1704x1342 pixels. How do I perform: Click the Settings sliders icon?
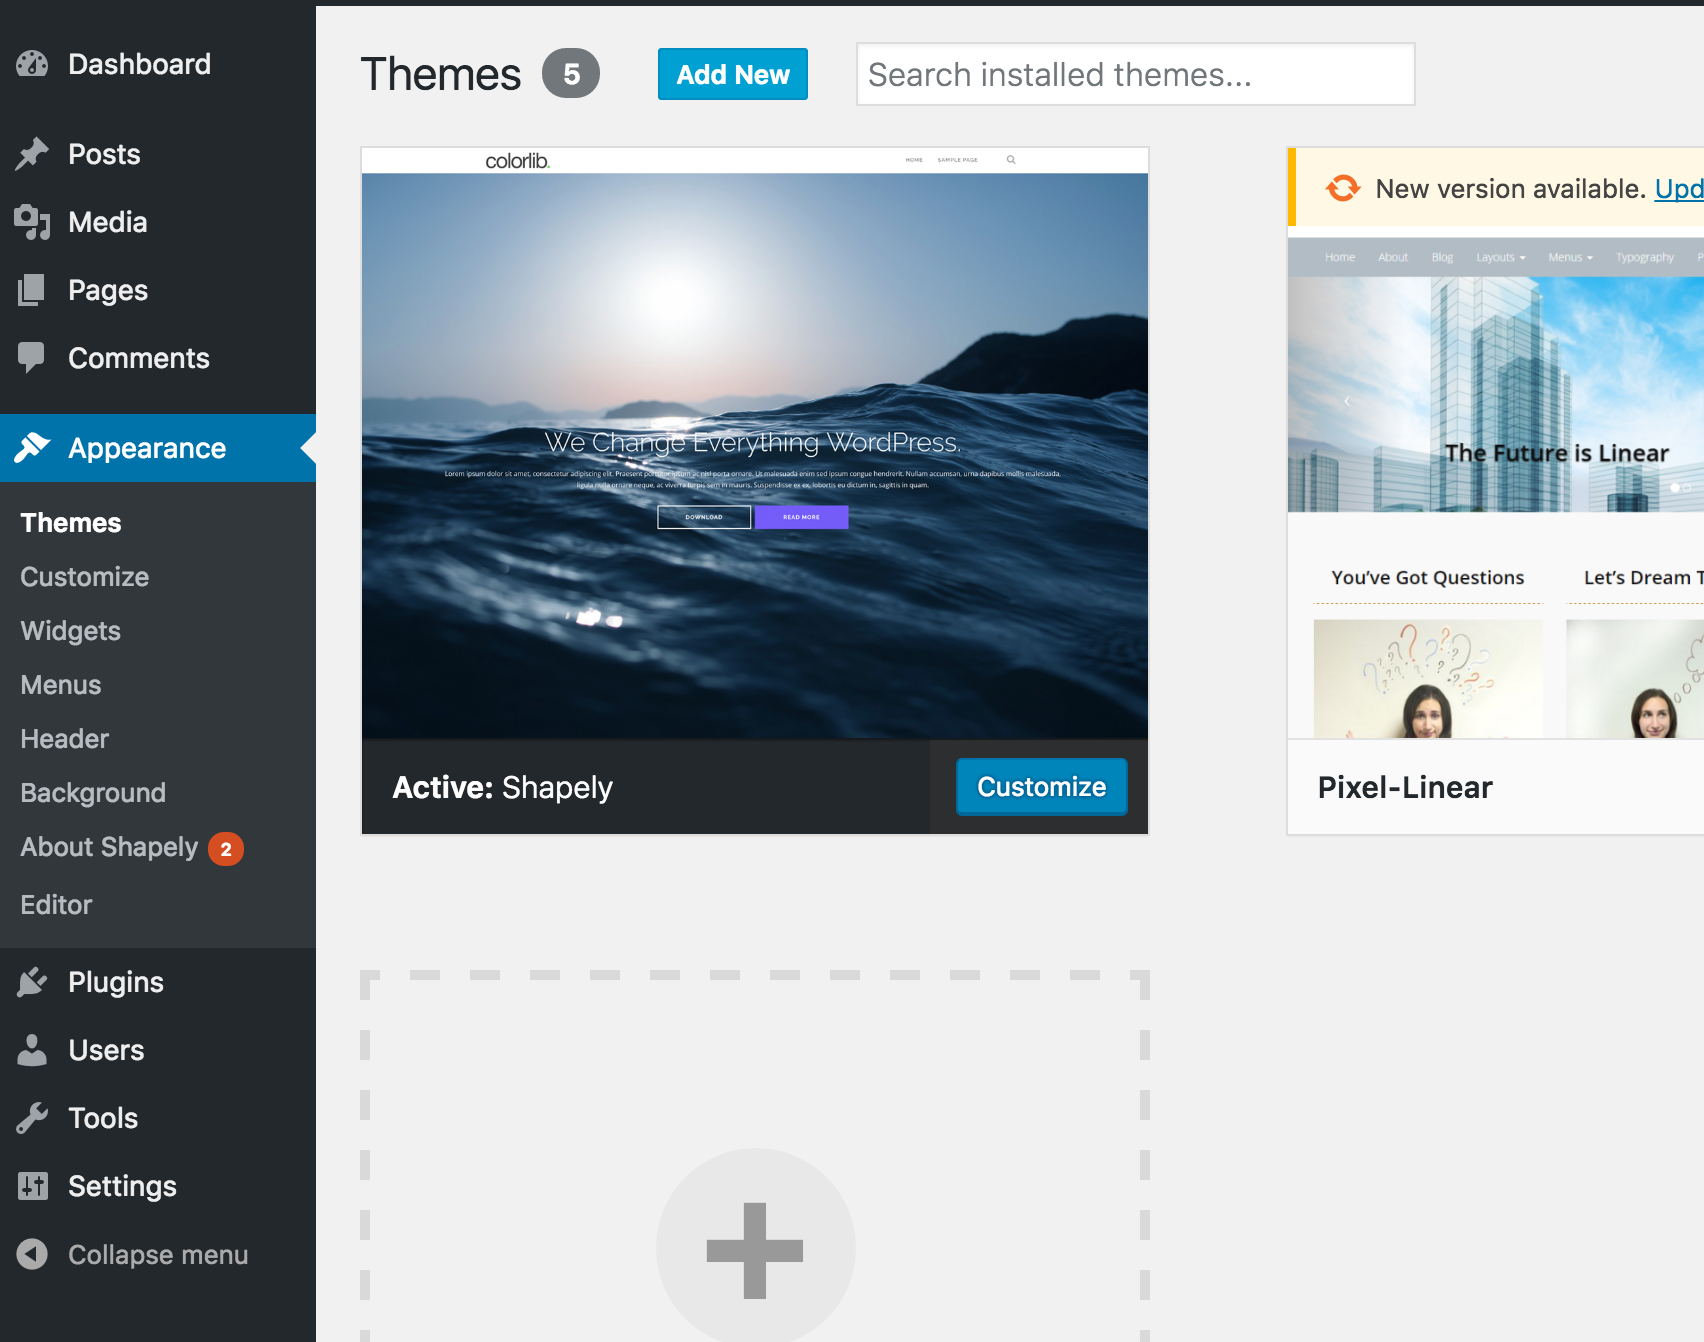coord(32,1186)
